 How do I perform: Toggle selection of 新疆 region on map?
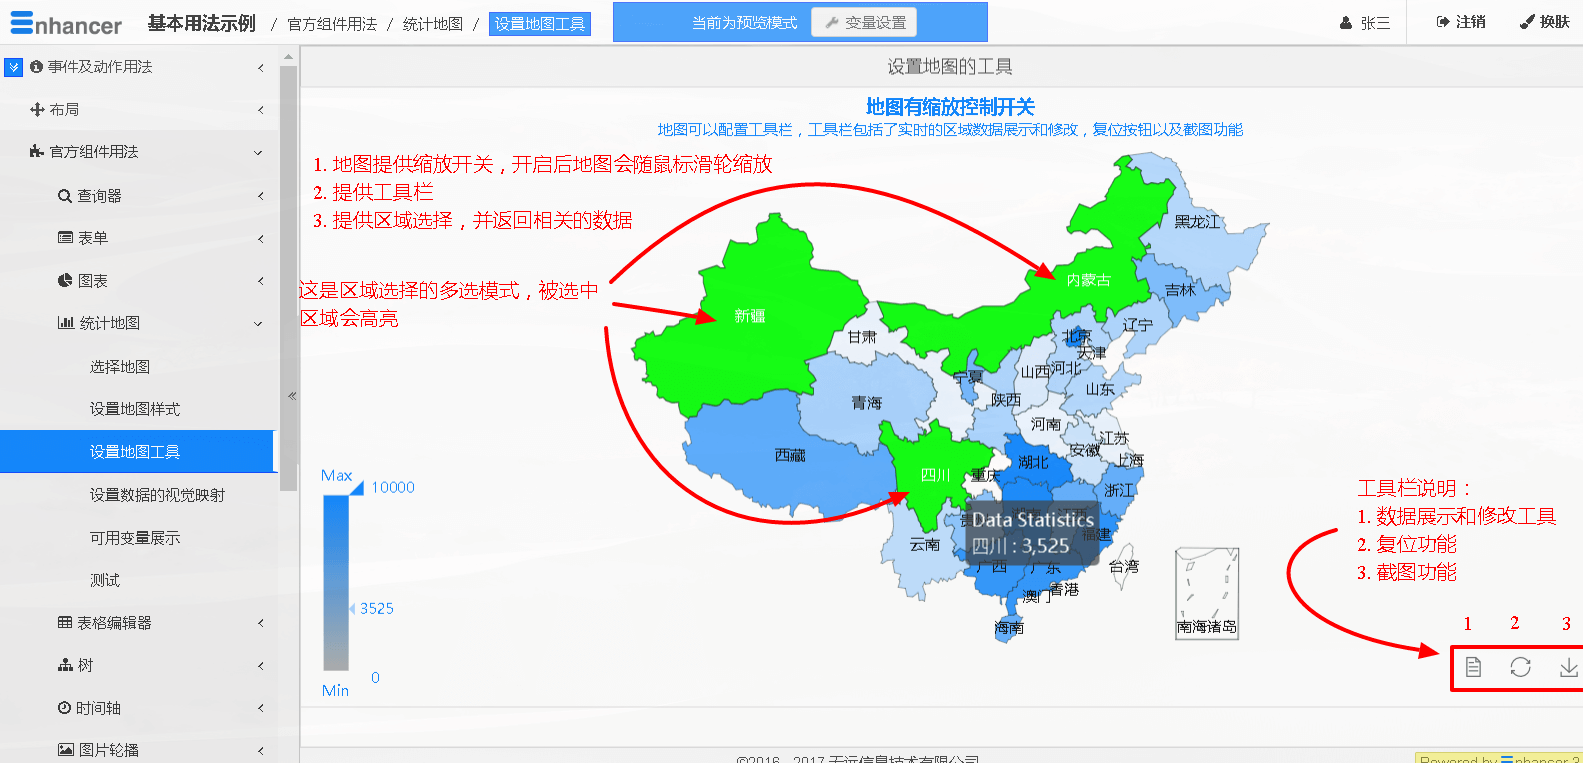pyautogui.click(x=749, y=316)
